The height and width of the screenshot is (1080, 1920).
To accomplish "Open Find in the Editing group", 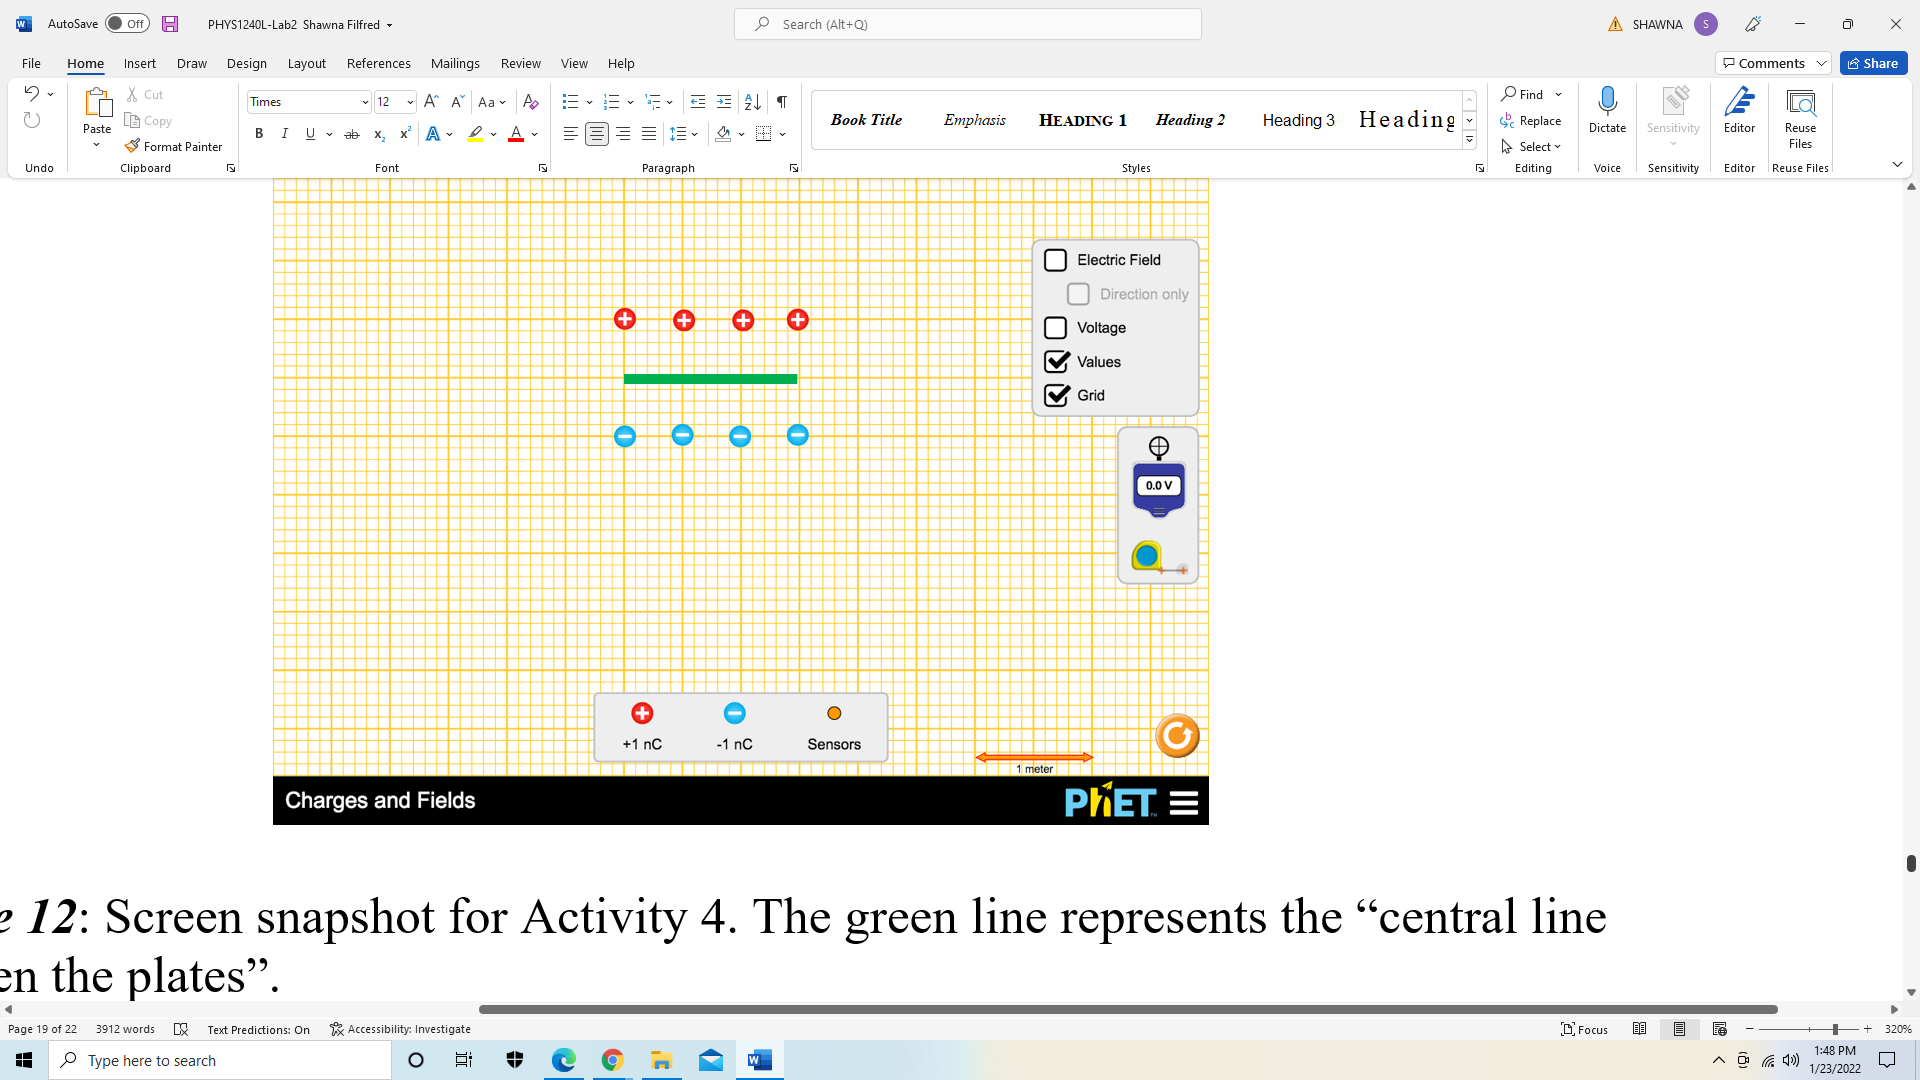I will (x=1526, y=94).
